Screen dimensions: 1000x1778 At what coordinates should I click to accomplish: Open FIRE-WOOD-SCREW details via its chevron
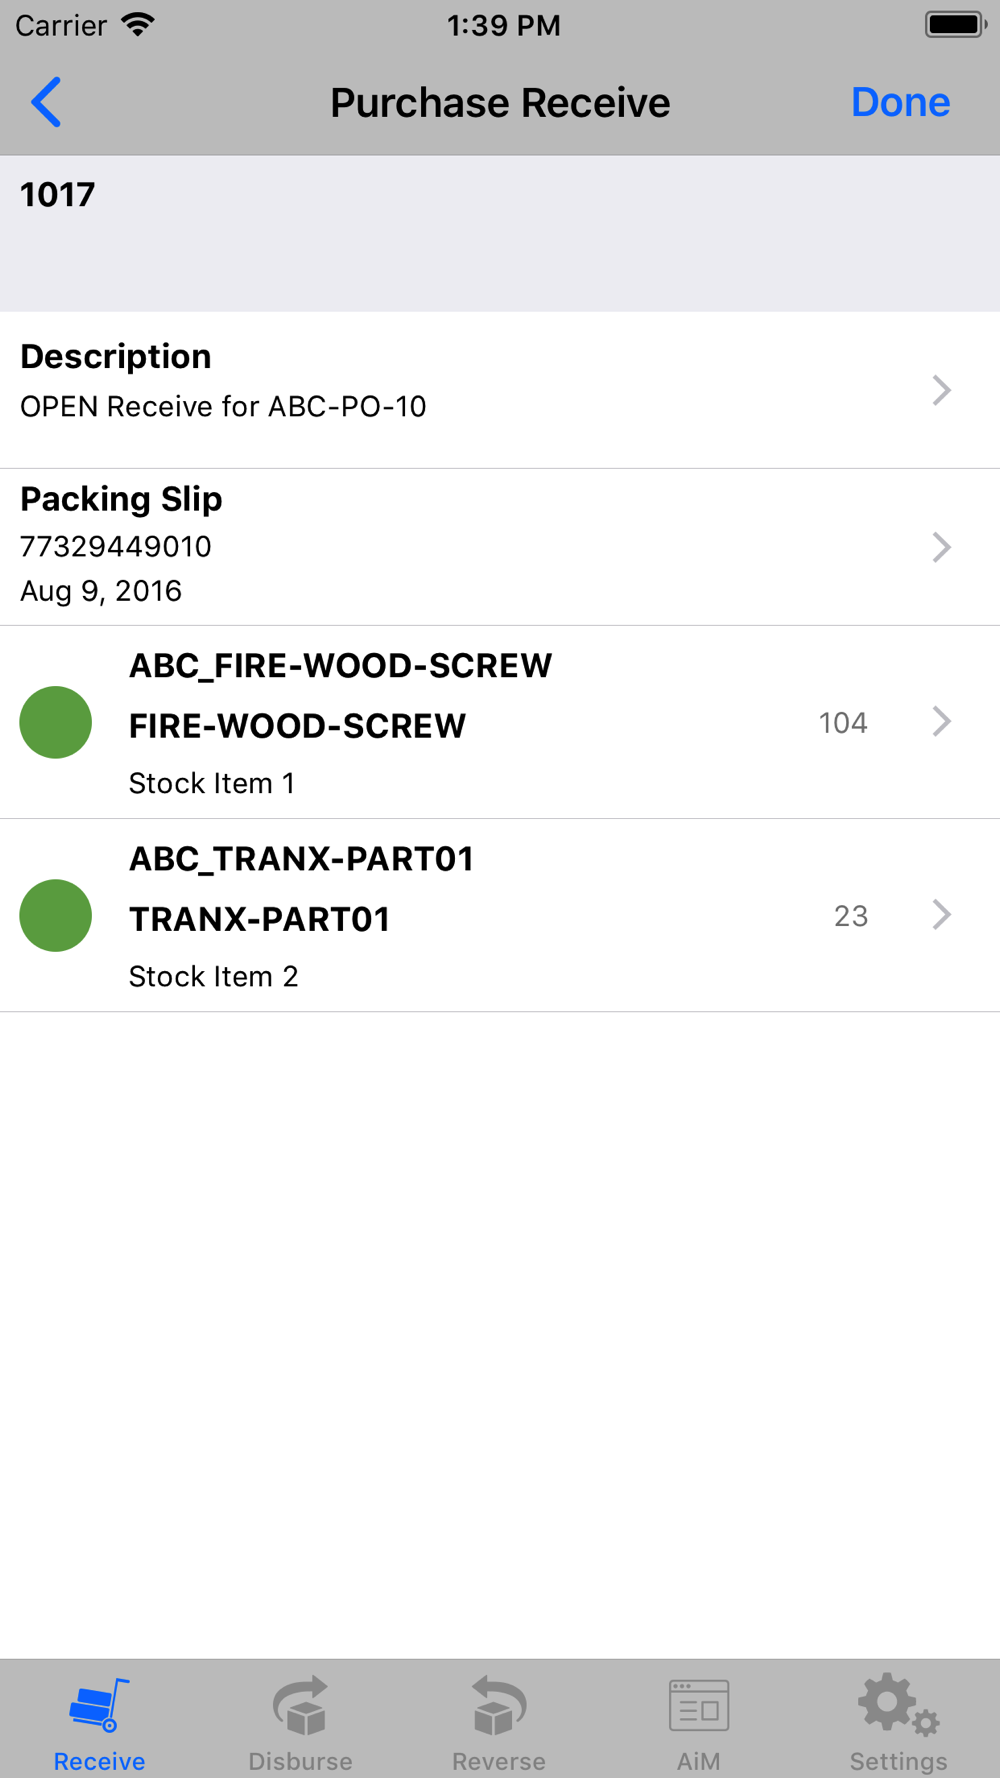point(940,721)
